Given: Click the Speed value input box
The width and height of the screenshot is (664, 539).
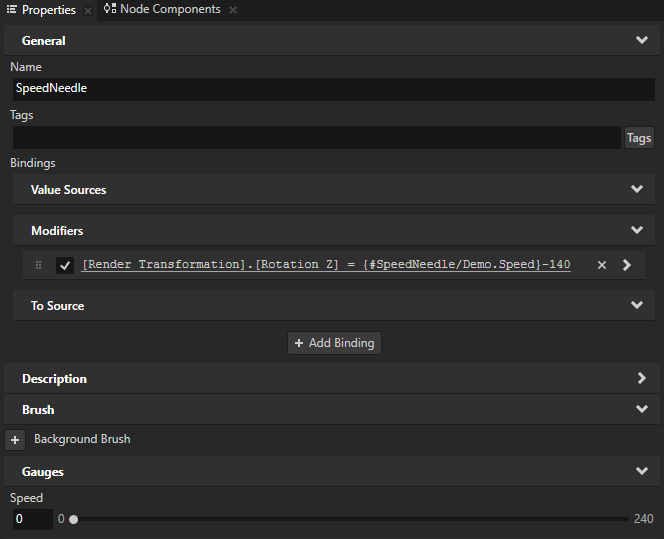Looking at the screenshot, I should pos(33,519).
